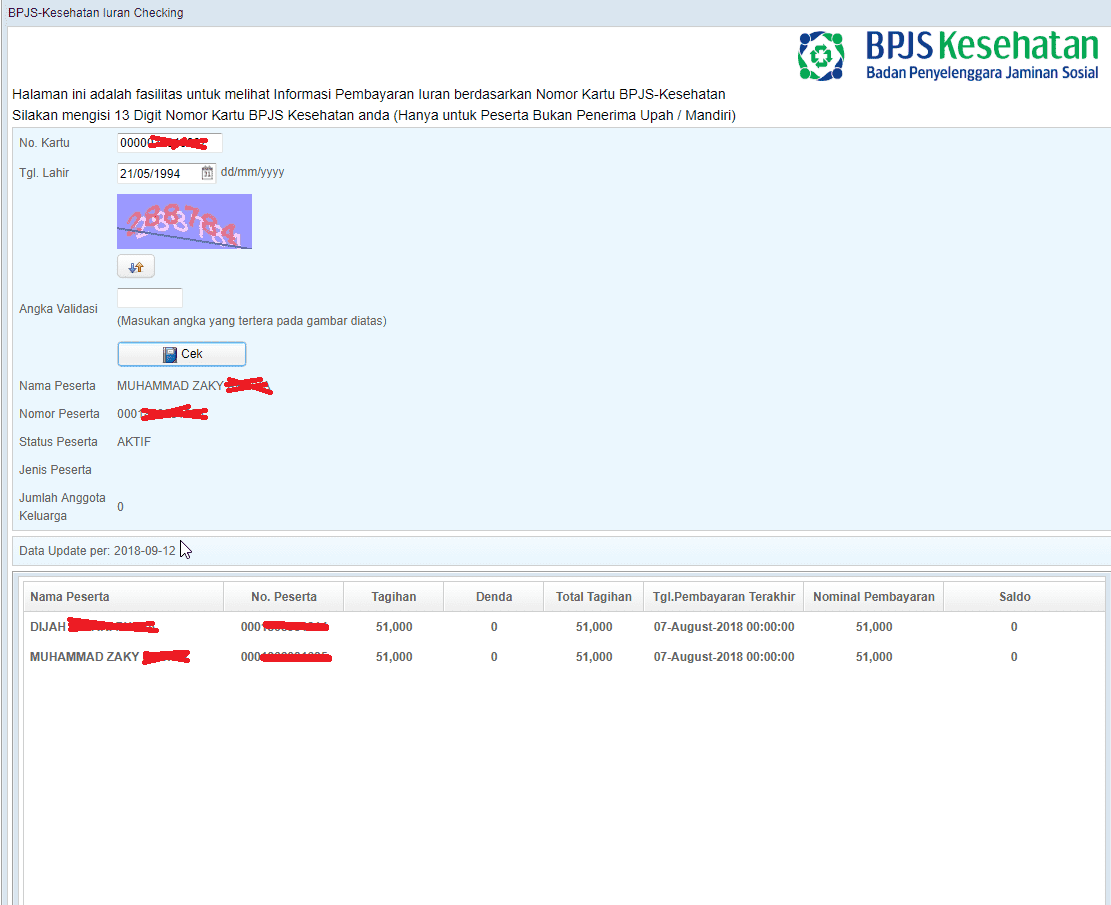Focus the Angka Validasi input box
The image size is (1111, 905).
point(150,298)
